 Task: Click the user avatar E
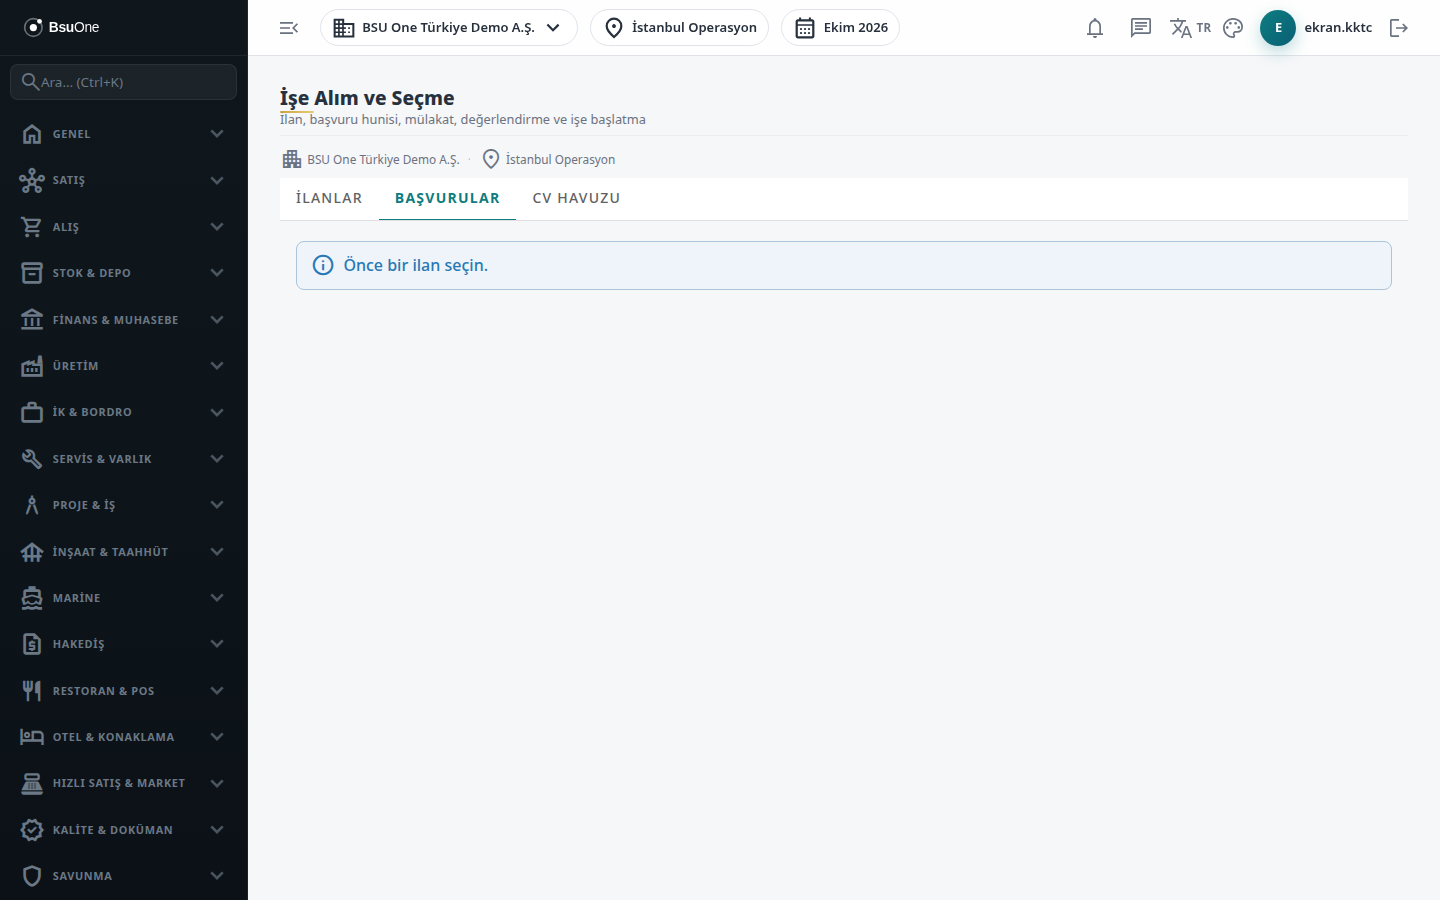click(1278, 28)
